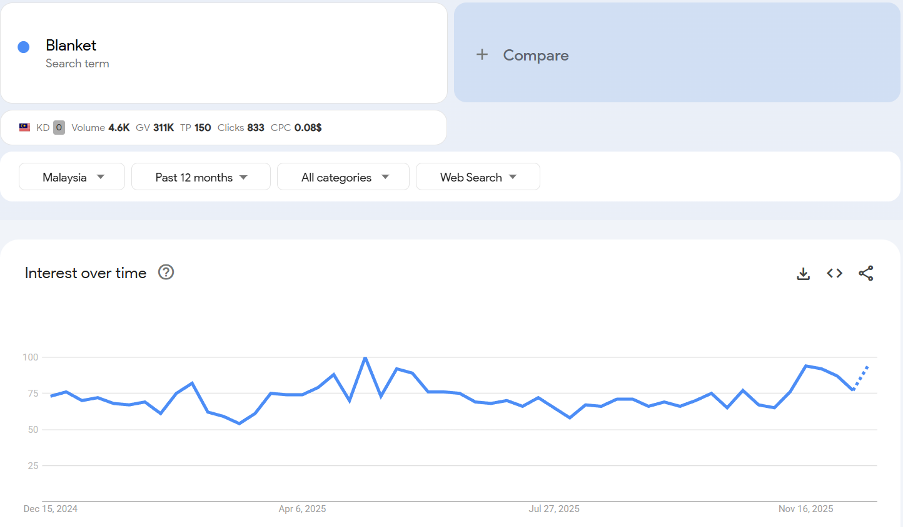This screenshot has height=528, width=904.
Task: Click the blue dot next to Blanket
Action: pos(24,47)
